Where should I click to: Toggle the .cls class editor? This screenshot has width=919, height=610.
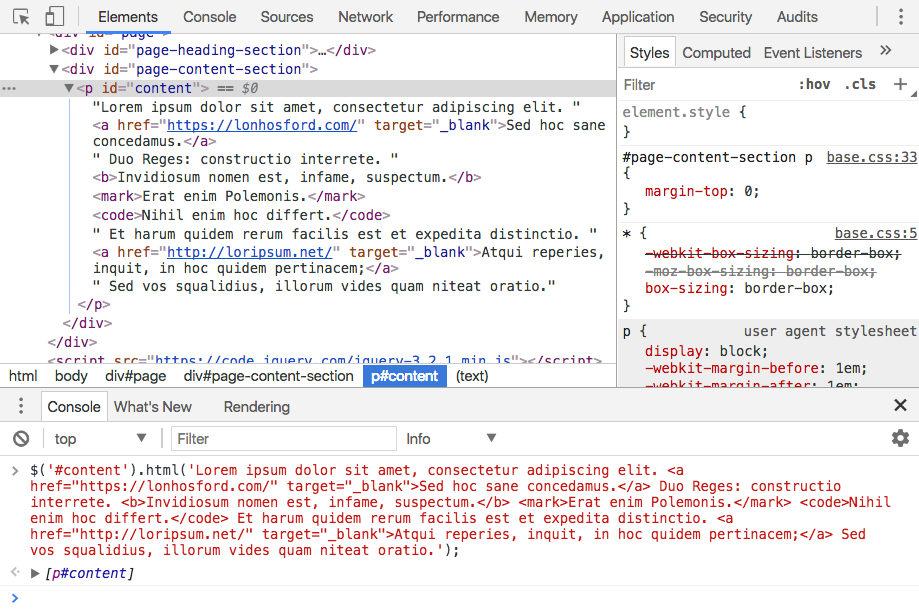click(x=860, y=84)
